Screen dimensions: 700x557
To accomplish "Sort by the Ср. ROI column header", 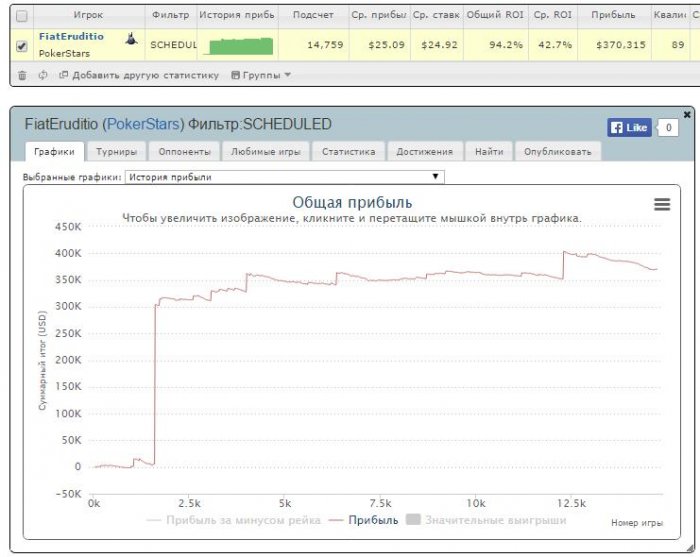I will [x=553, y=15].
